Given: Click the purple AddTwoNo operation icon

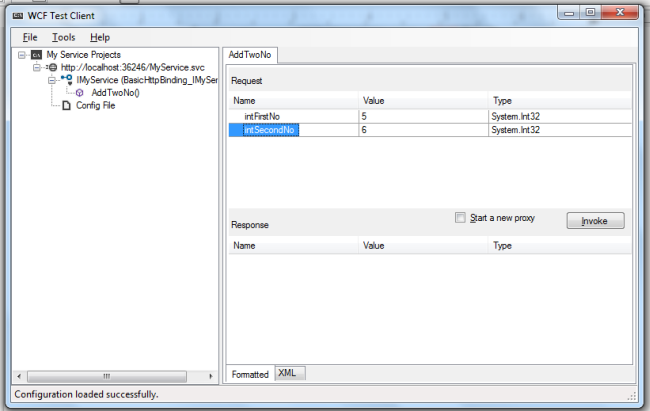Looking at the screenshot, I should point(80,93).
